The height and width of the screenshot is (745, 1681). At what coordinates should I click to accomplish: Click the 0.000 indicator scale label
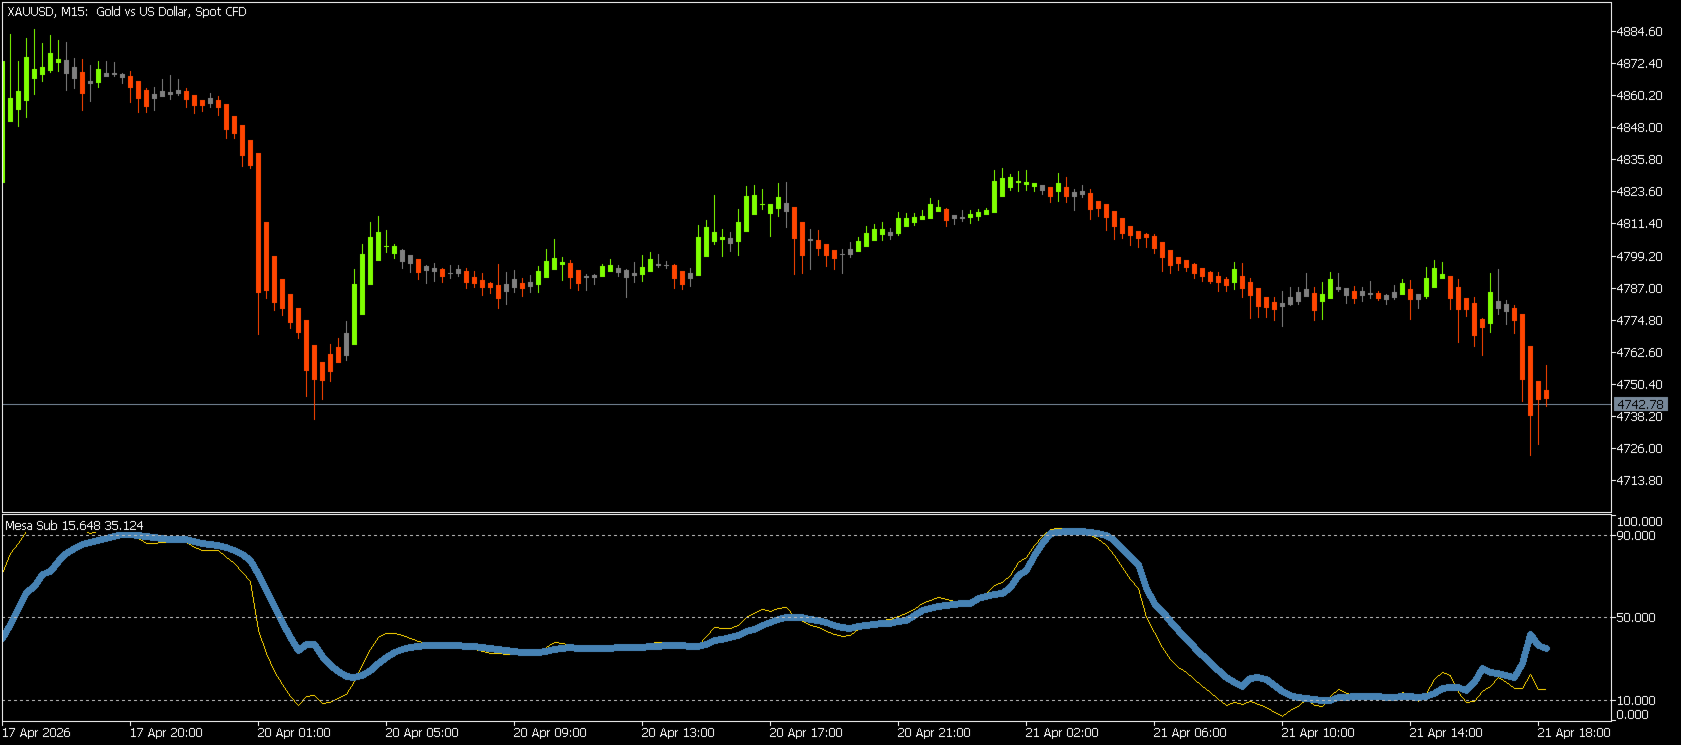coord(1634,714)
